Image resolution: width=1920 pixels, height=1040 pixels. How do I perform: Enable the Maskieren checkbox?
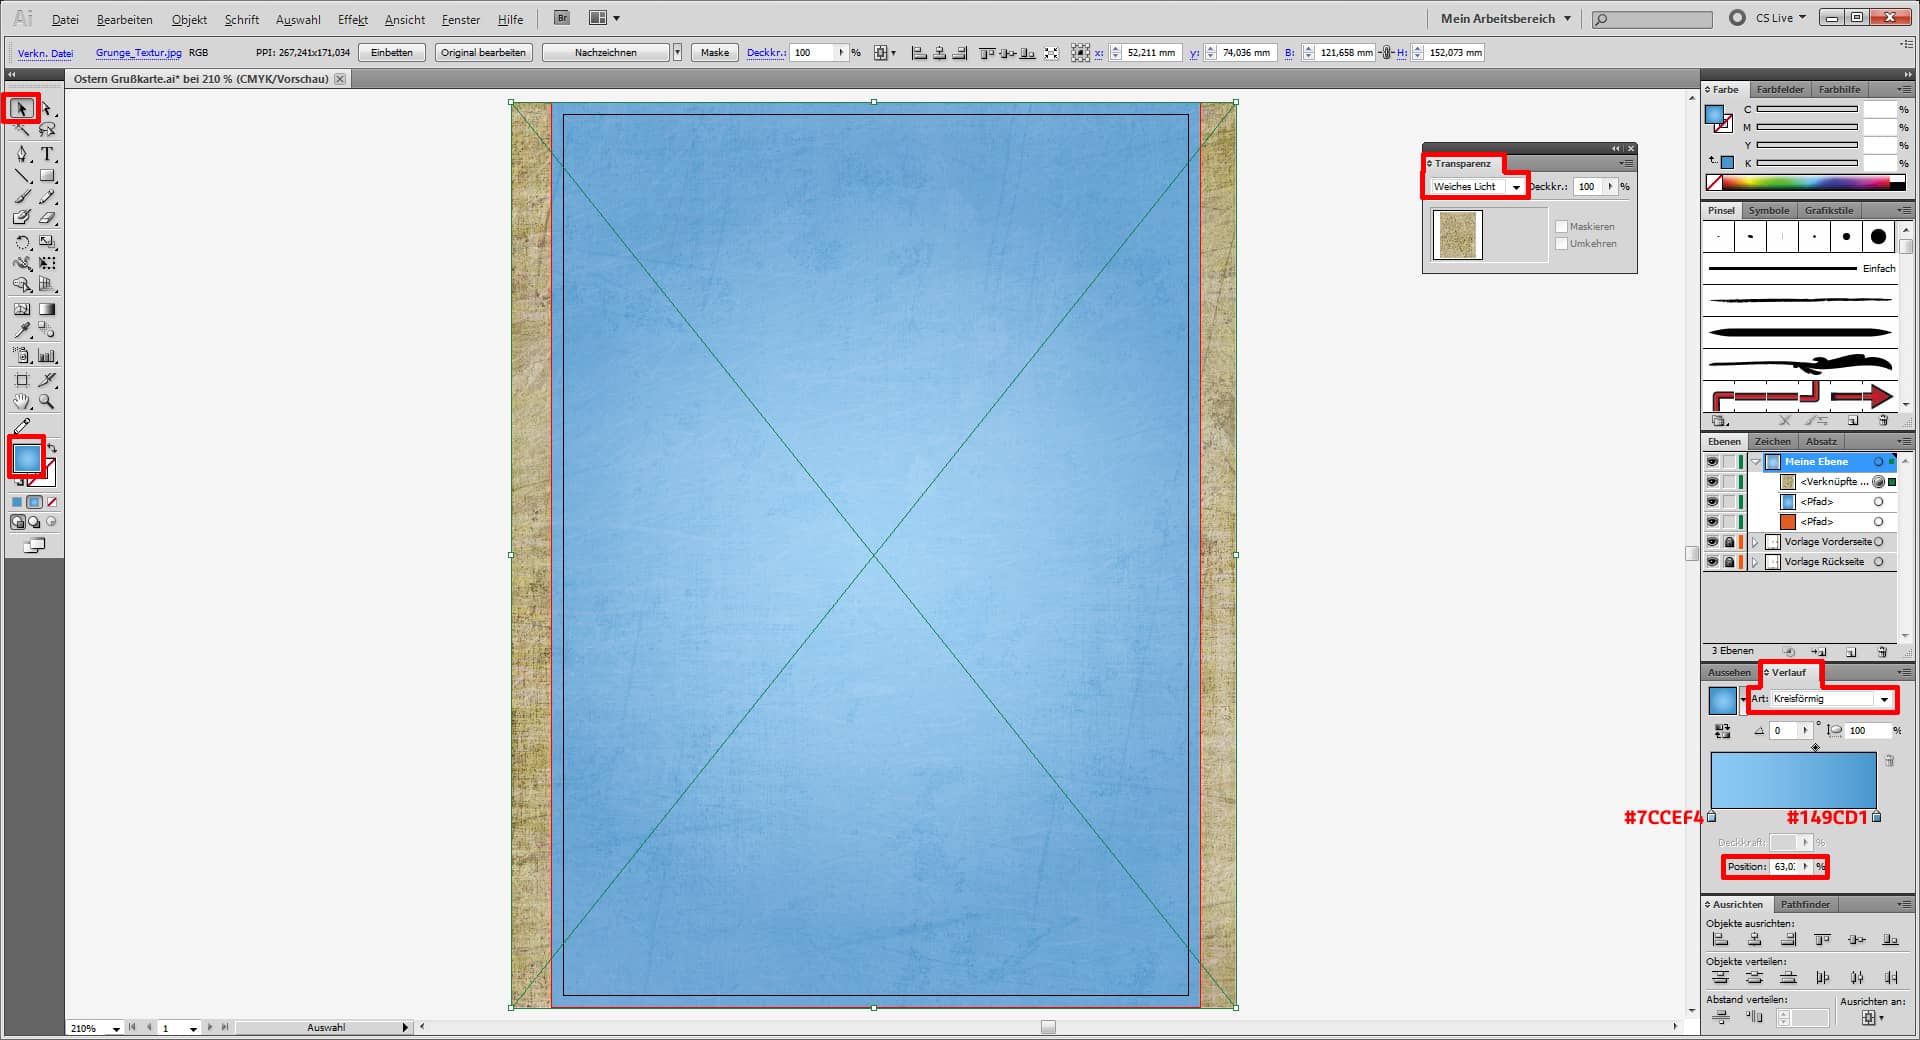point(1561,227)
